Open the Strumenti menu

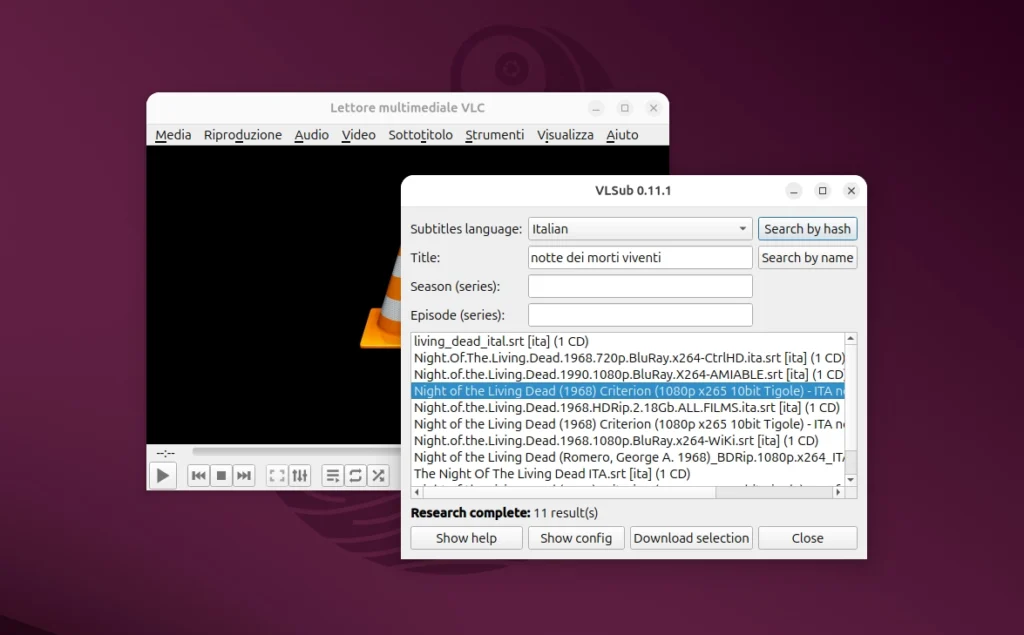[495, 134]
